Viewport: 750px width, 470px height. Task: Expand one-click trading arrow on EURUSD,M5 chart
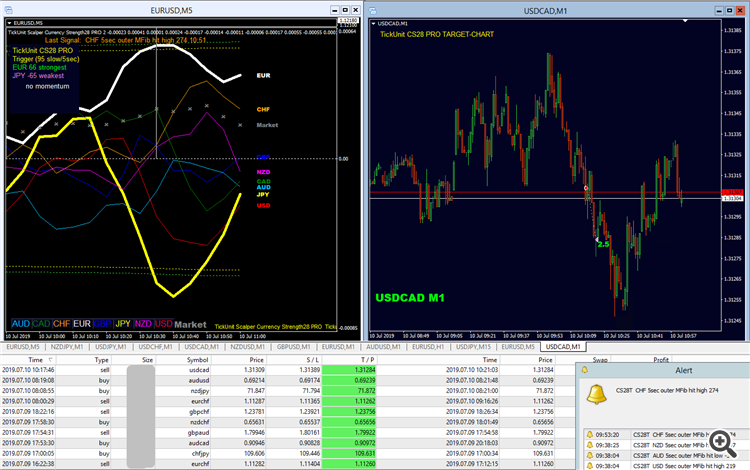point(10,23)
